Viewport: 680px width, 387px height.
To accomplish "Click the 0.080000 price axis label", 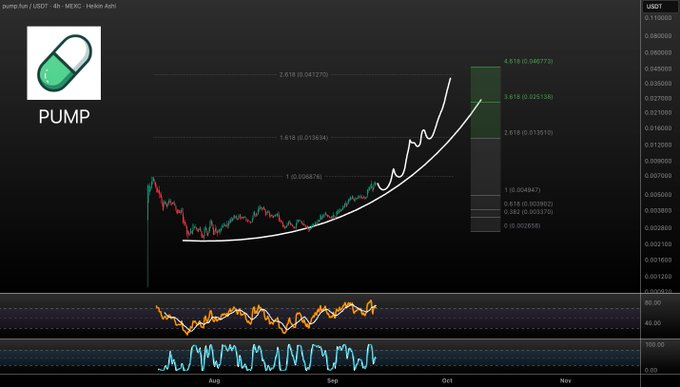I will click(658, 36).
